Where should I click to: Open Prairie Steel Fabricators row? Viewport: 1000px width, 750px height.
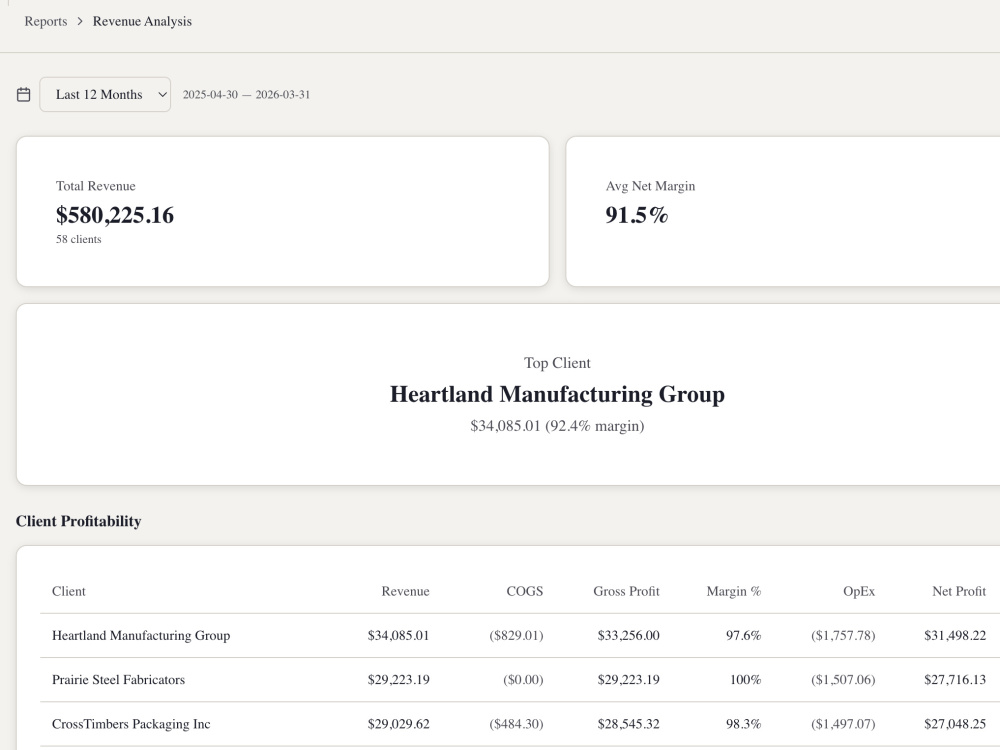(x=520, y=680)
